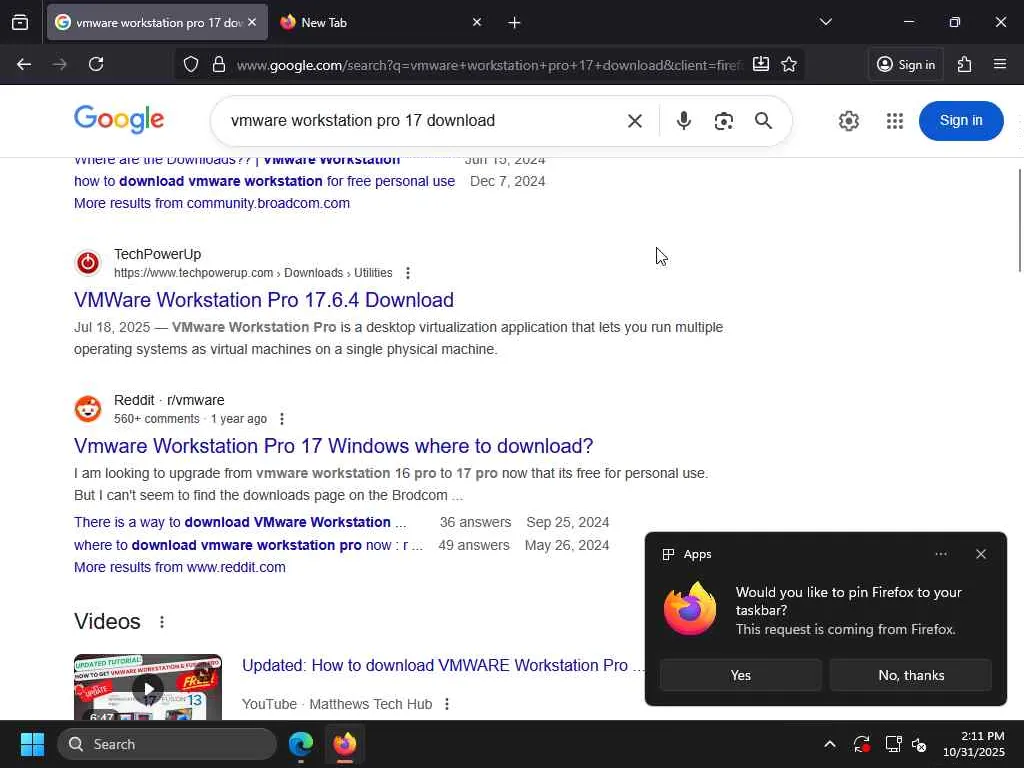1024x768 pixels.
Task: Open the Videos section options menu
Action: [x=162, y=622]
